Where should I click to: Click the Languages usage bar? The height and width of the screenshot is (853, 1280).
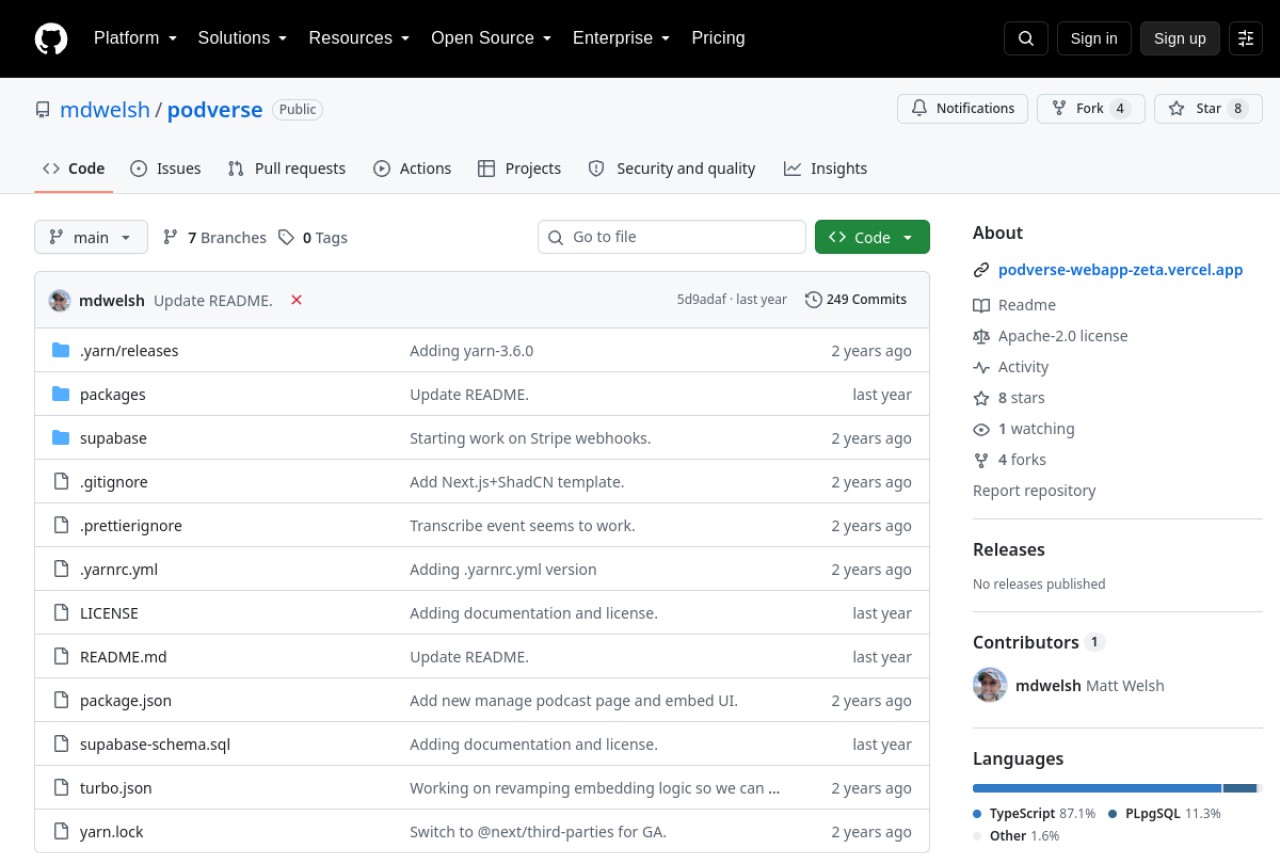point(1117,788)
